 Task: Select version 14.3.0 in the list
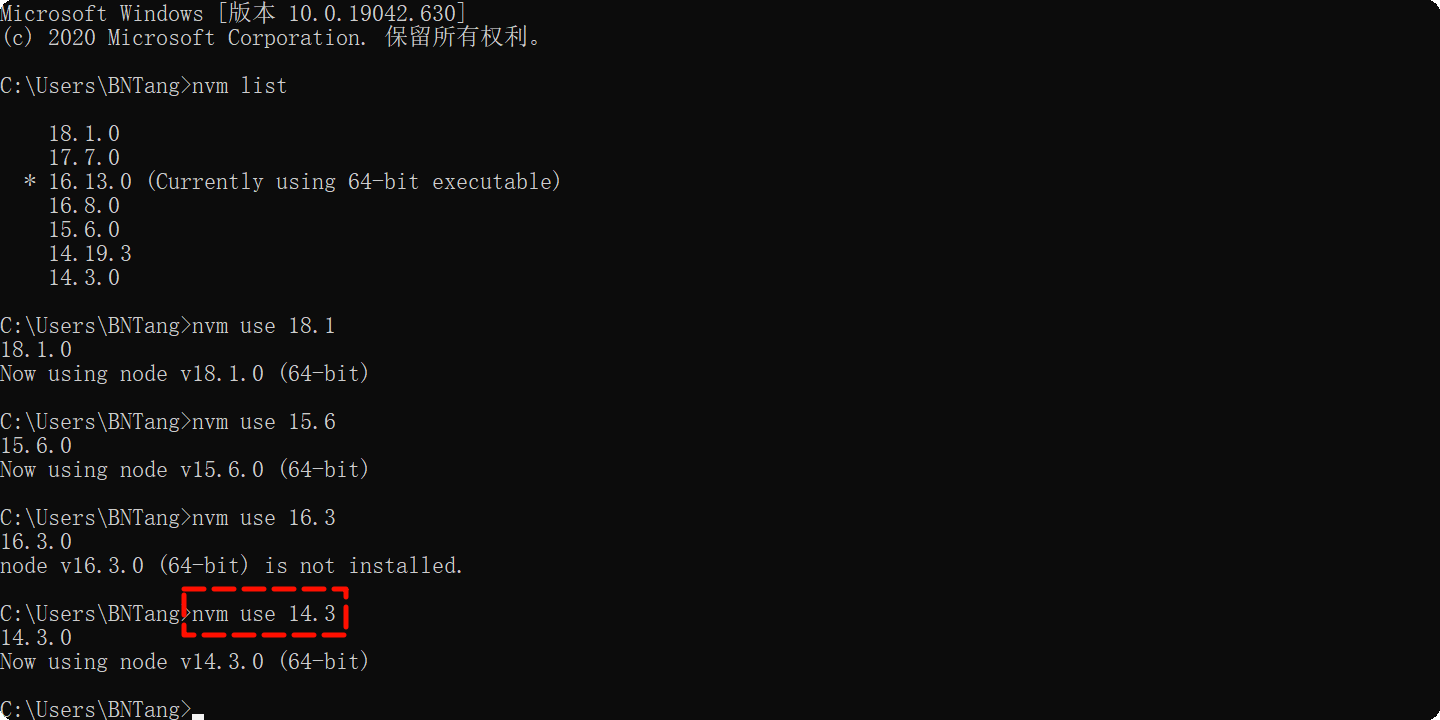pos(84,278)
